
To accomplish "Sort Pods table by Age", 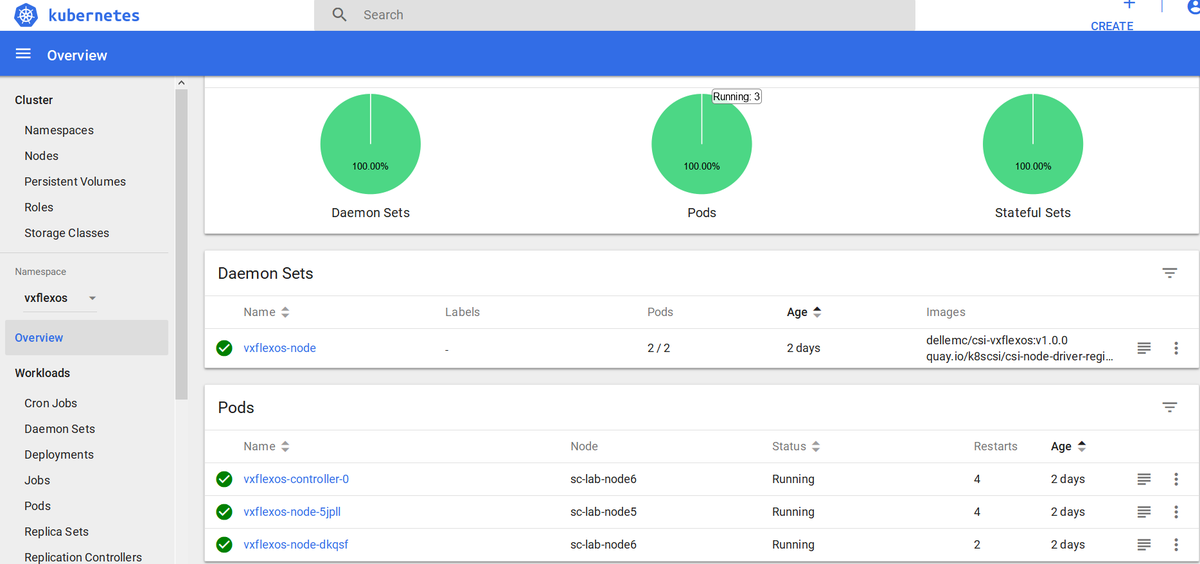I will (x=1068, y=446).
